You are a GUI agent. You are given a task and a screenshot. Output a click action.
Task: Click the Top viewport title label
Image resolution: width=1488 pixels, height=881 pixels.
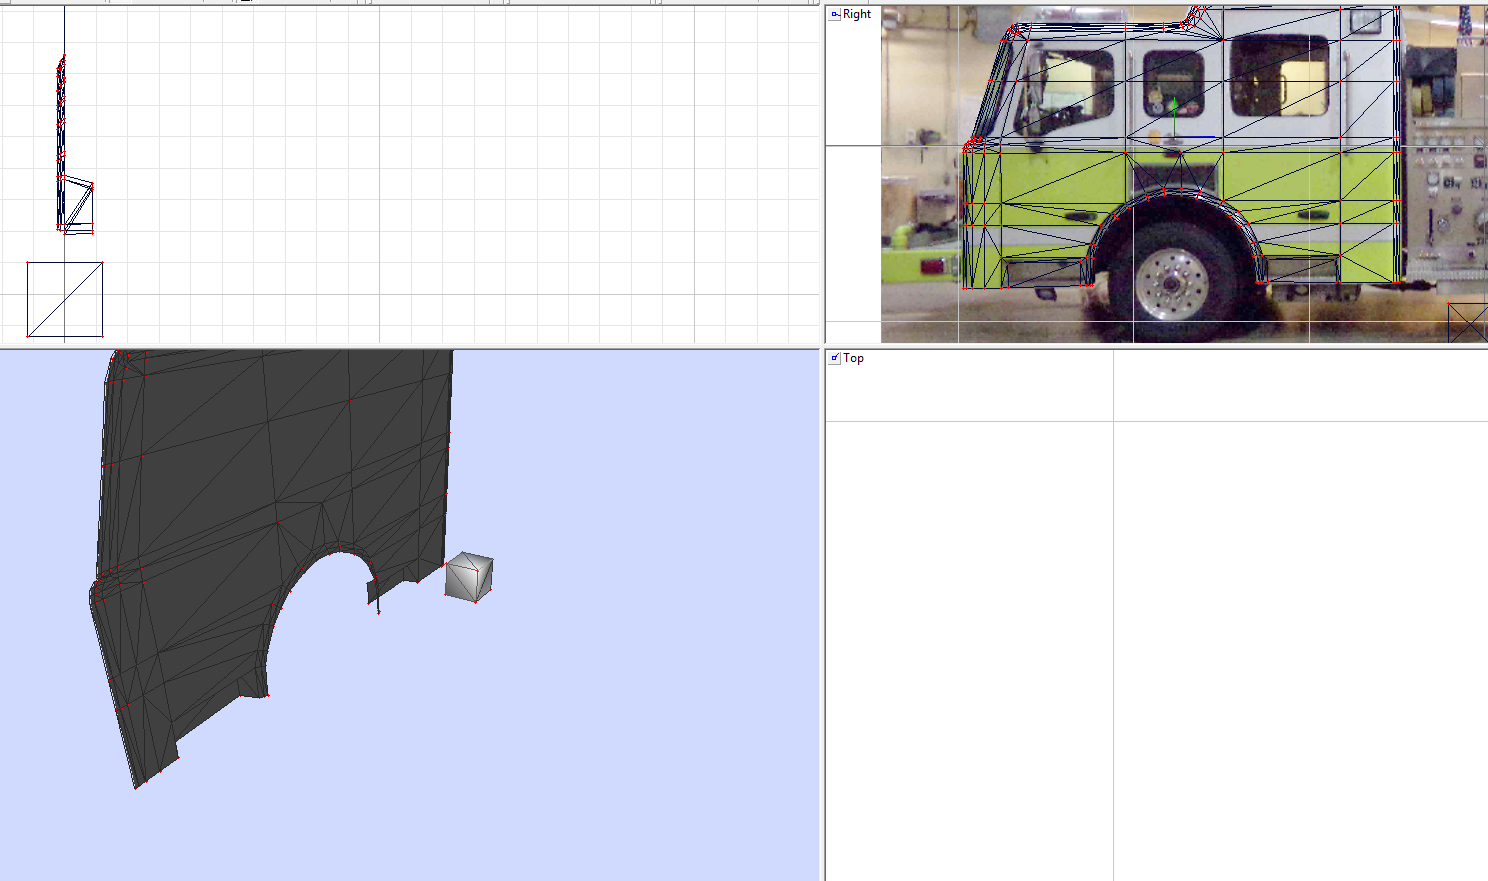(852, 357)
